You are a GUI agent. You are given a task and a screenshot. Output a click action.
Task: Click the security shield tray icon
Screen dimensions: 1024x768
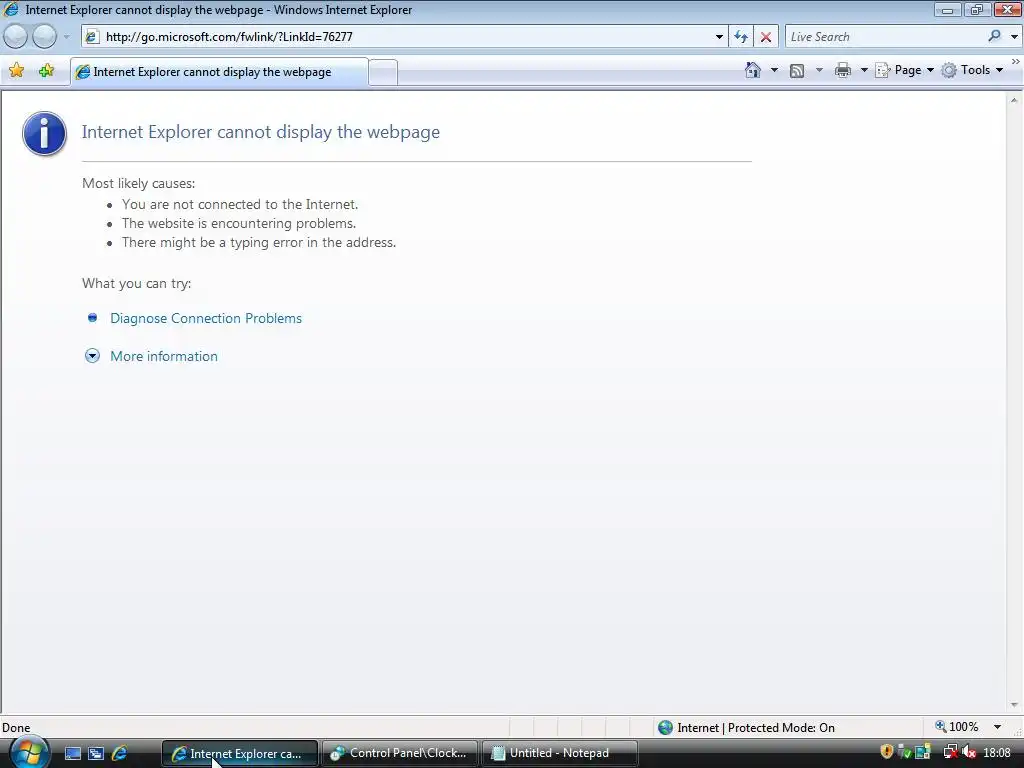pos(886,752)
